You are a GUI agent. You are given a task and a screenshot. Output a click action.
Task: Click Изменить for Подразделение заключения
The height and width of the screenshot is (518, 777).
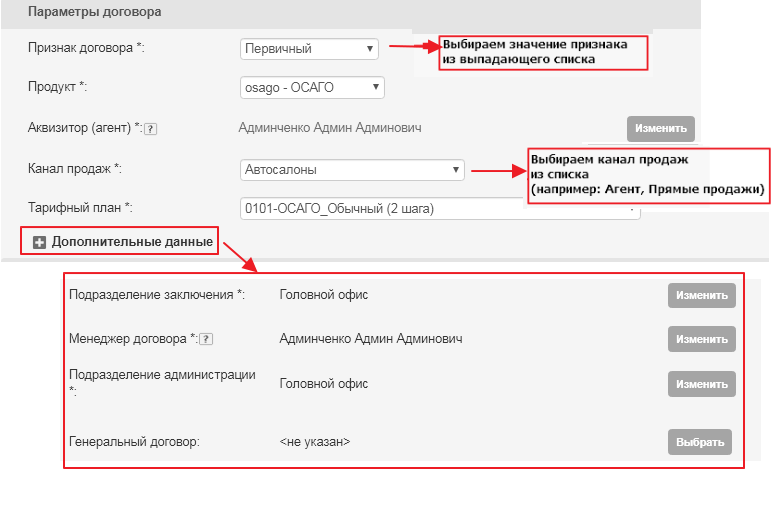(x=702, y=295)
